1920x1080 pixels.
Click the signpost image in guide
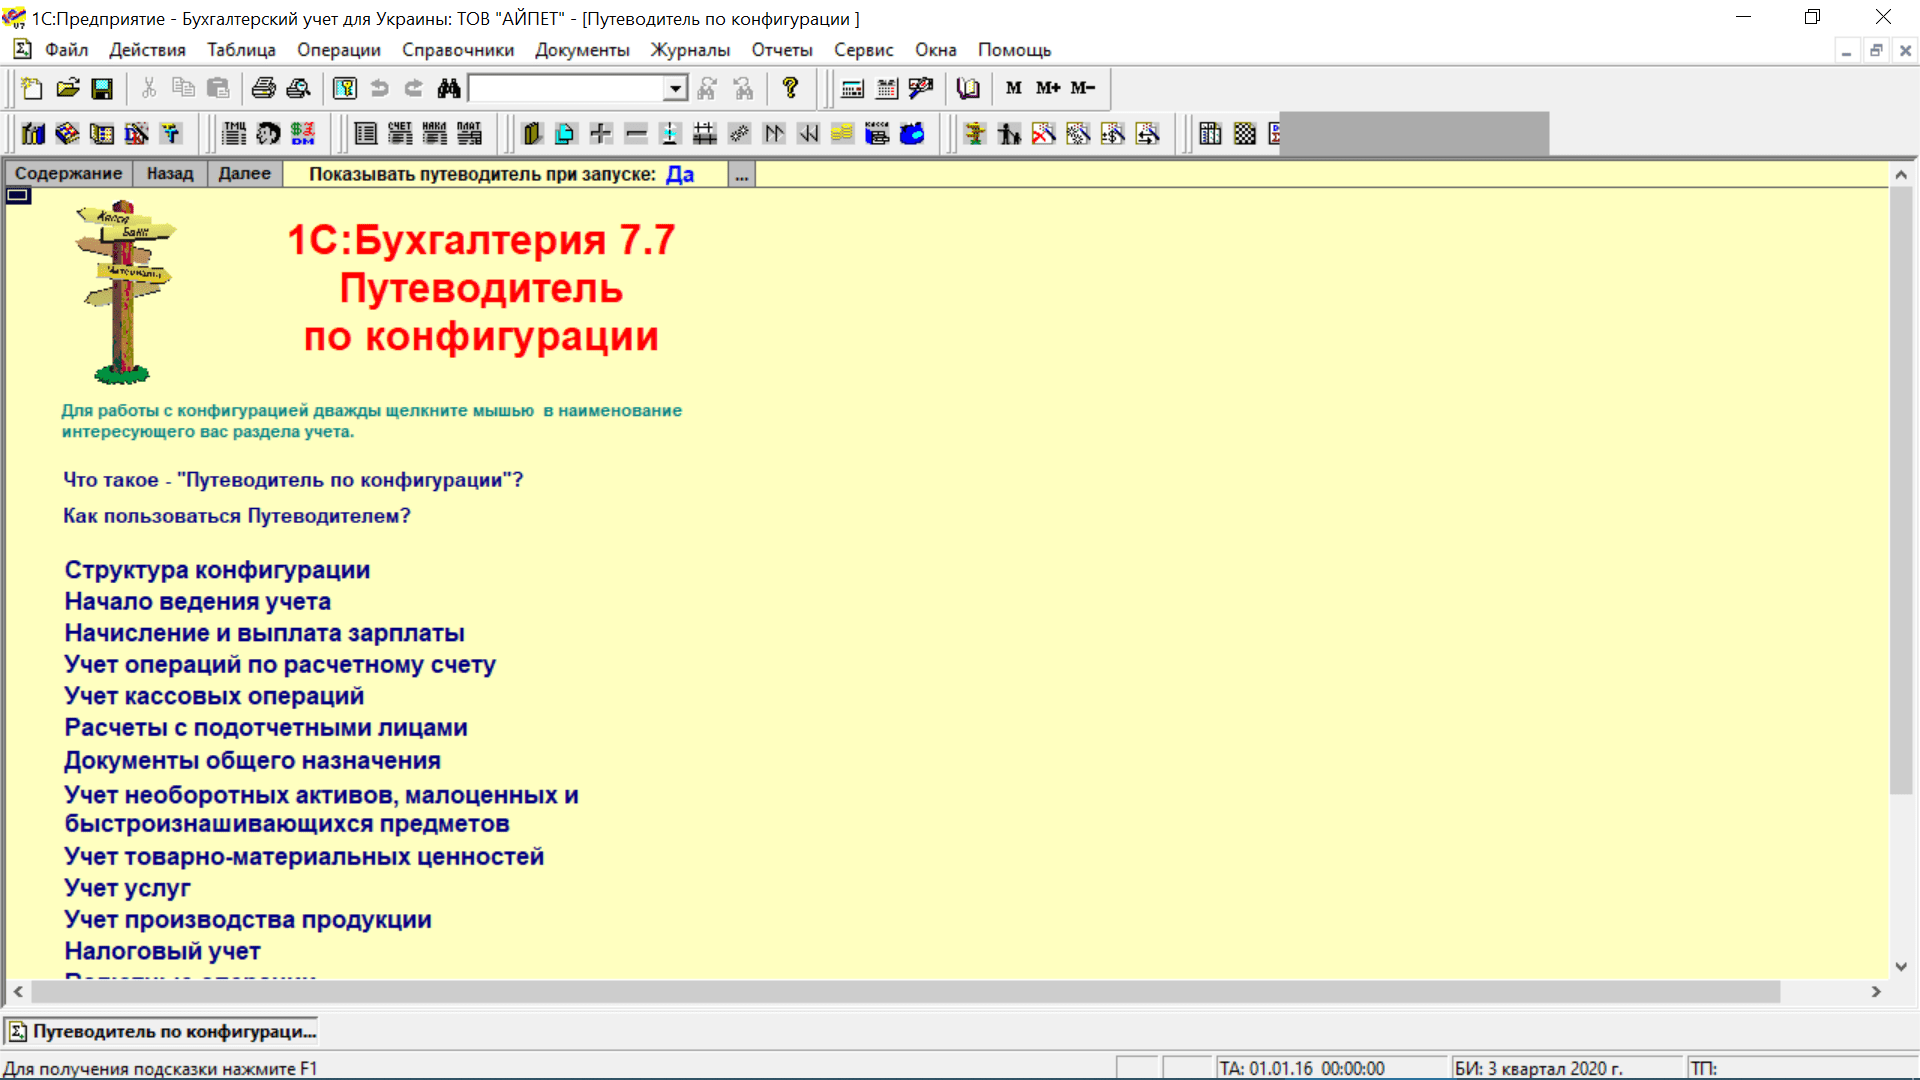tap(125, 292)
